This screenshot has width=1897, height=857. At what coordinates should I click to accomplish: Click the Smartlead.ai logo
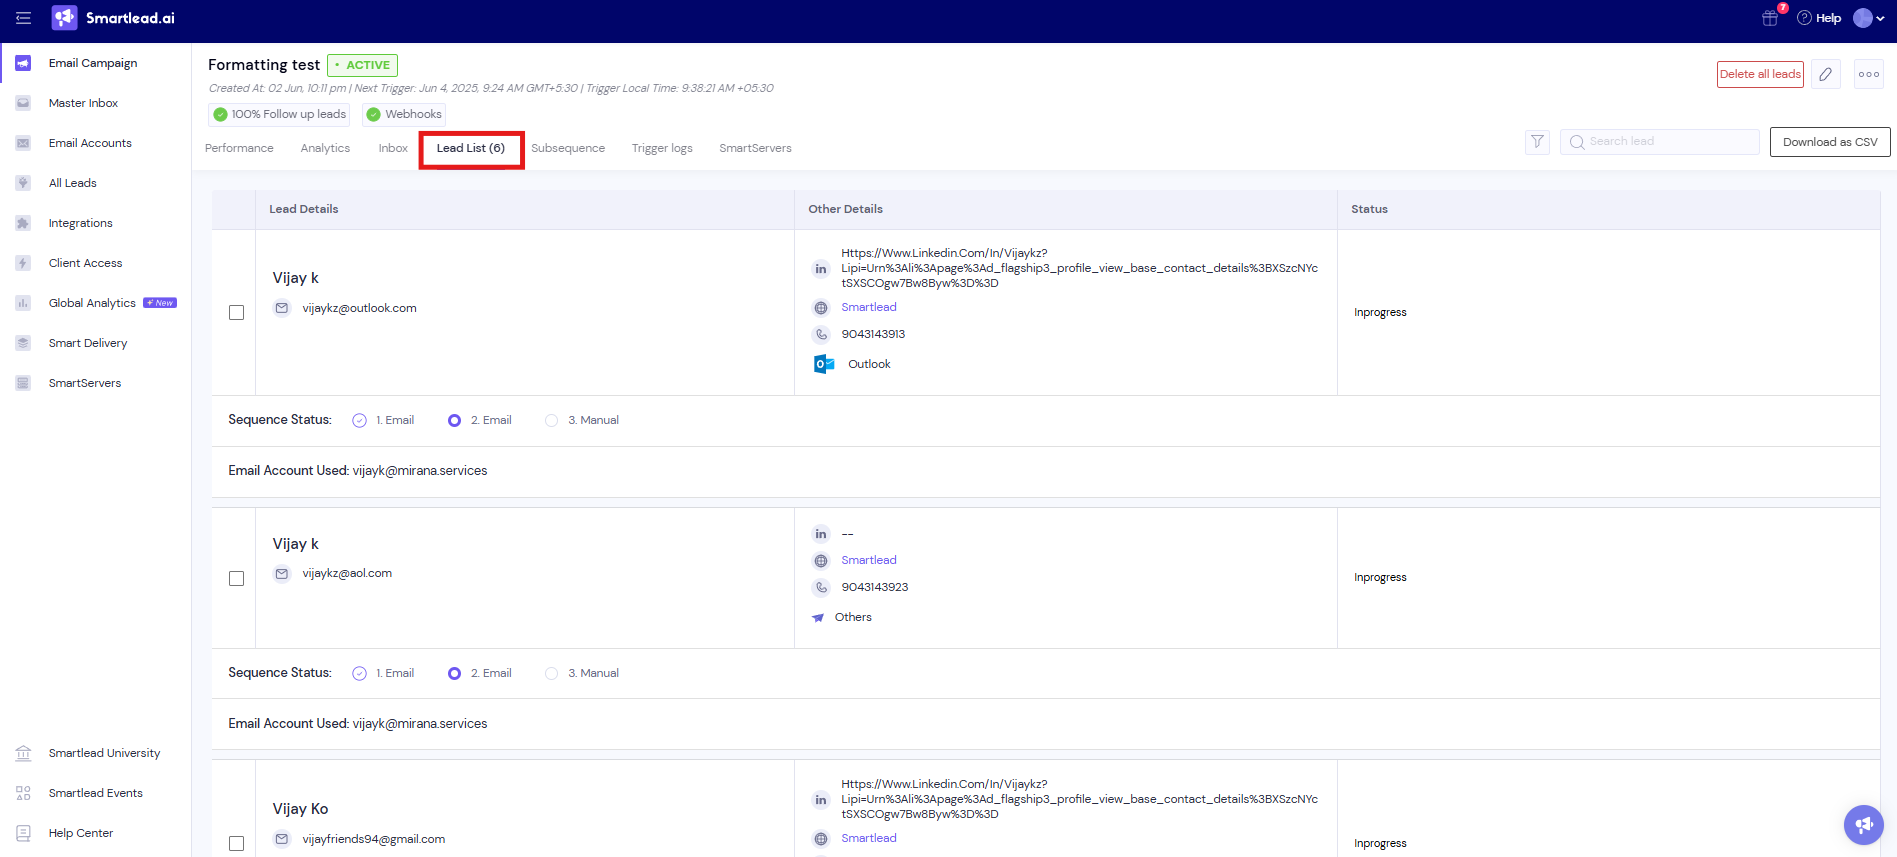point(113,18)
